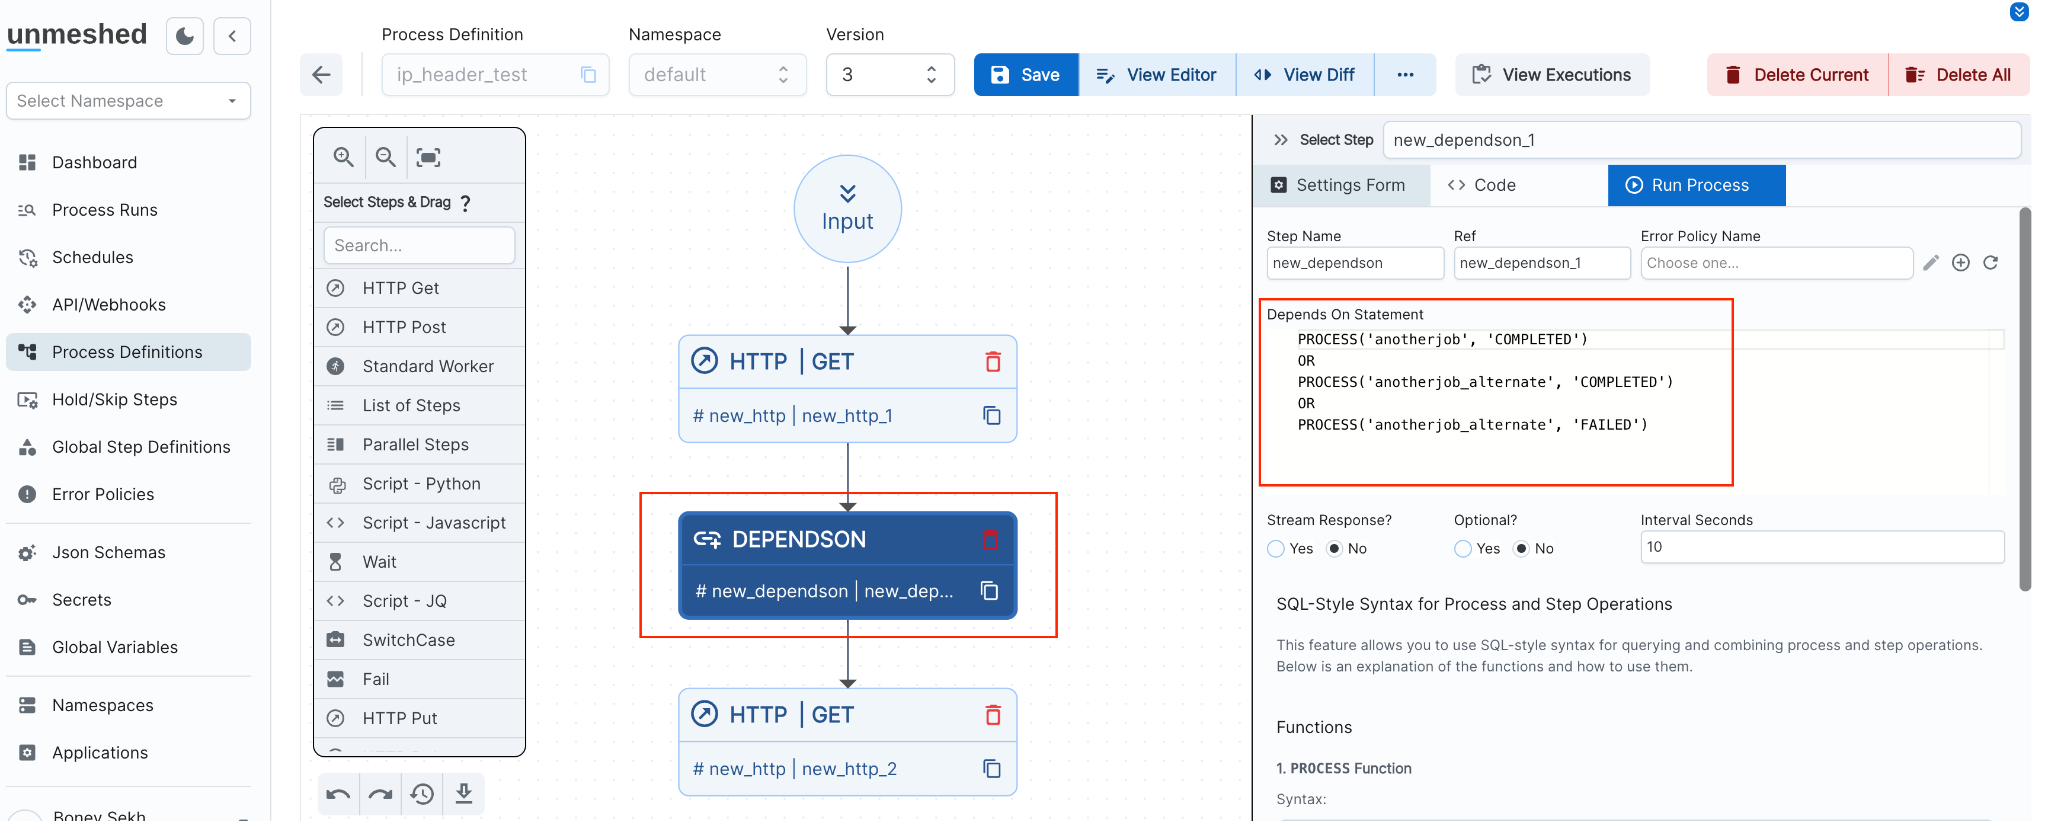Click the undo arrow icon
Image resolution: width=2048 pixels, height=821 pixels.
point(338,794)
